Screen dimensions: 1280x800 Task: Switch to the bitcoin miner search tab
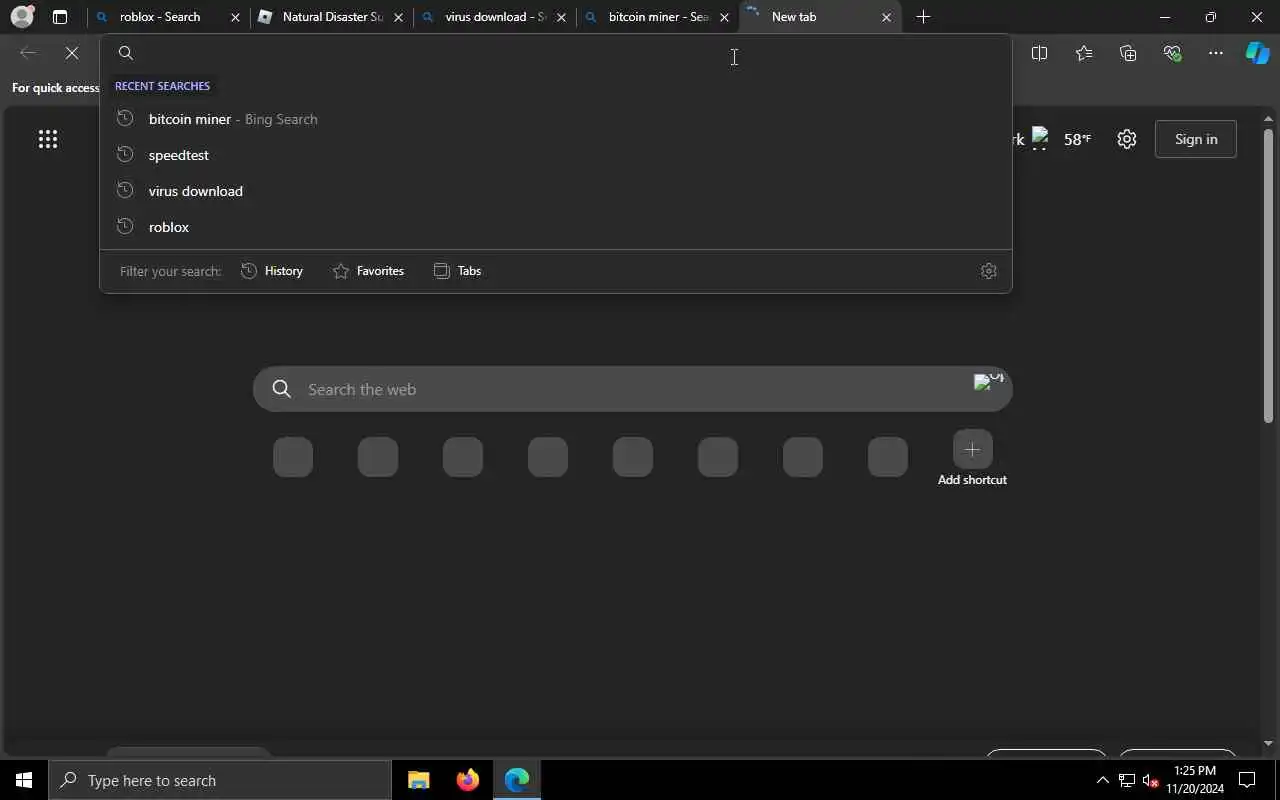[x=656, y=17]
